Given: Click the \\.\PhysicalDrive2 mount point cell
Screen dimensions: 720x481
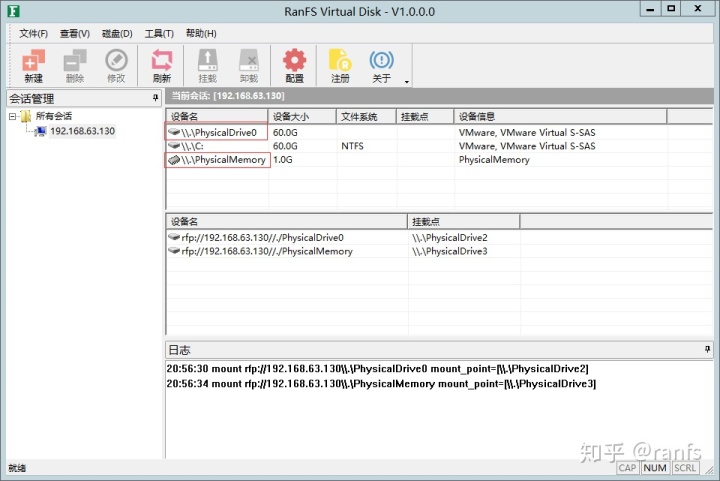Looking at the screenshot, I should click(450, 238).
